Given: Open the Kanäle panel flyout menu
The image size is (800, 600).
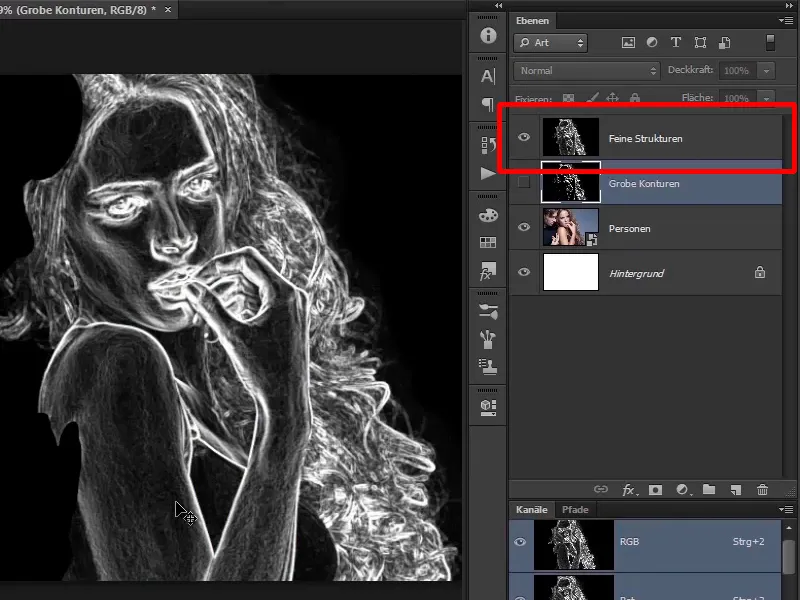Looking at the screenshot, I should tap(786, 509).
